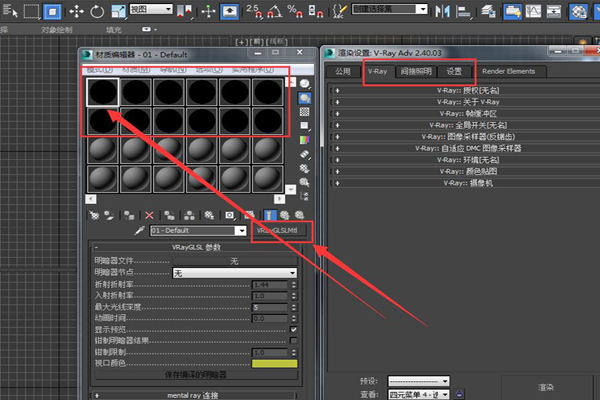The image size is (600, 400).
Task: Toggle the Backlight icon in material editor
Action: point(304,99)
